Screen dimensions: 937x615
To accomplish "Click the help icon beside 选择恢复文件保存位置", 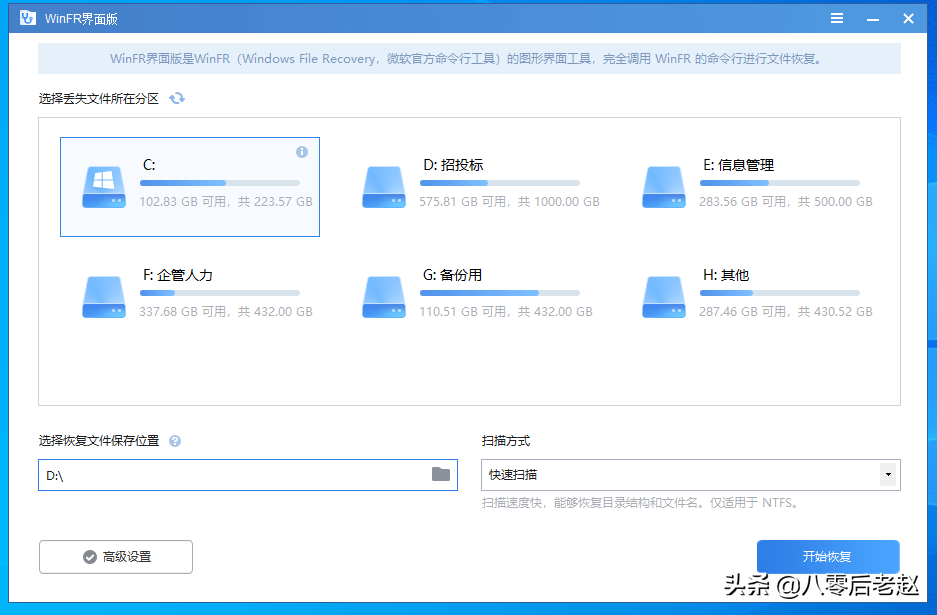I will click(x=175, y=440).
